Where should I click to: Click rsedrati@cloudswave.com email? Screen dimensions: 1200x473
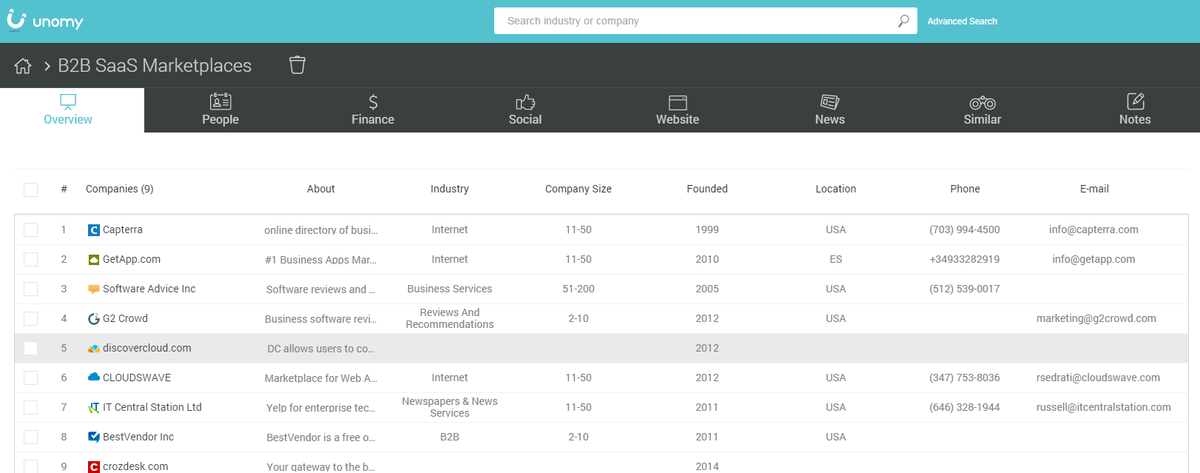pyautogui.click(x=1098, y=378)
